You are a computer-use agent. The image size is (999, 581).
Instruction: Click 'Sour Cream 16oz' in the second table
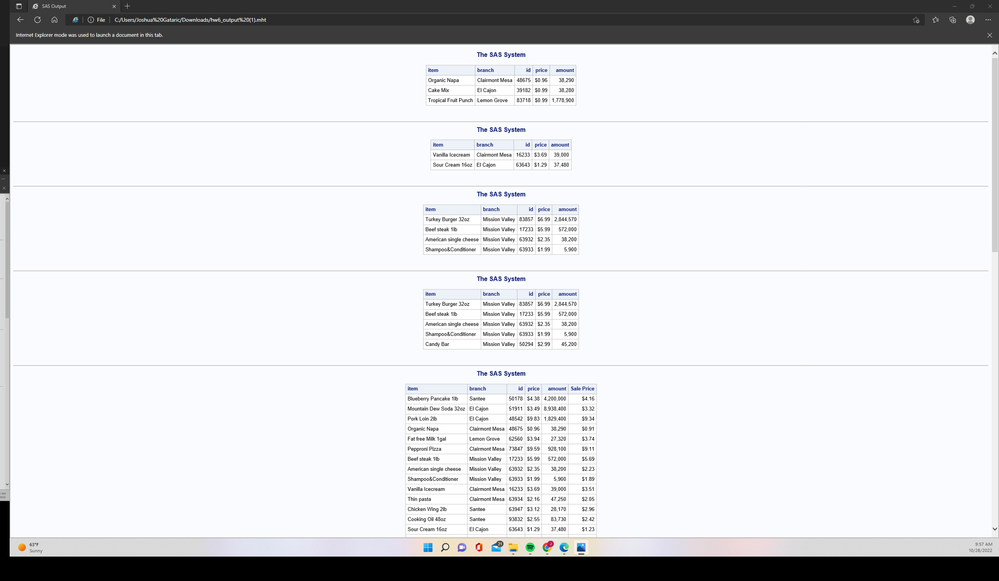coord(452,165)
